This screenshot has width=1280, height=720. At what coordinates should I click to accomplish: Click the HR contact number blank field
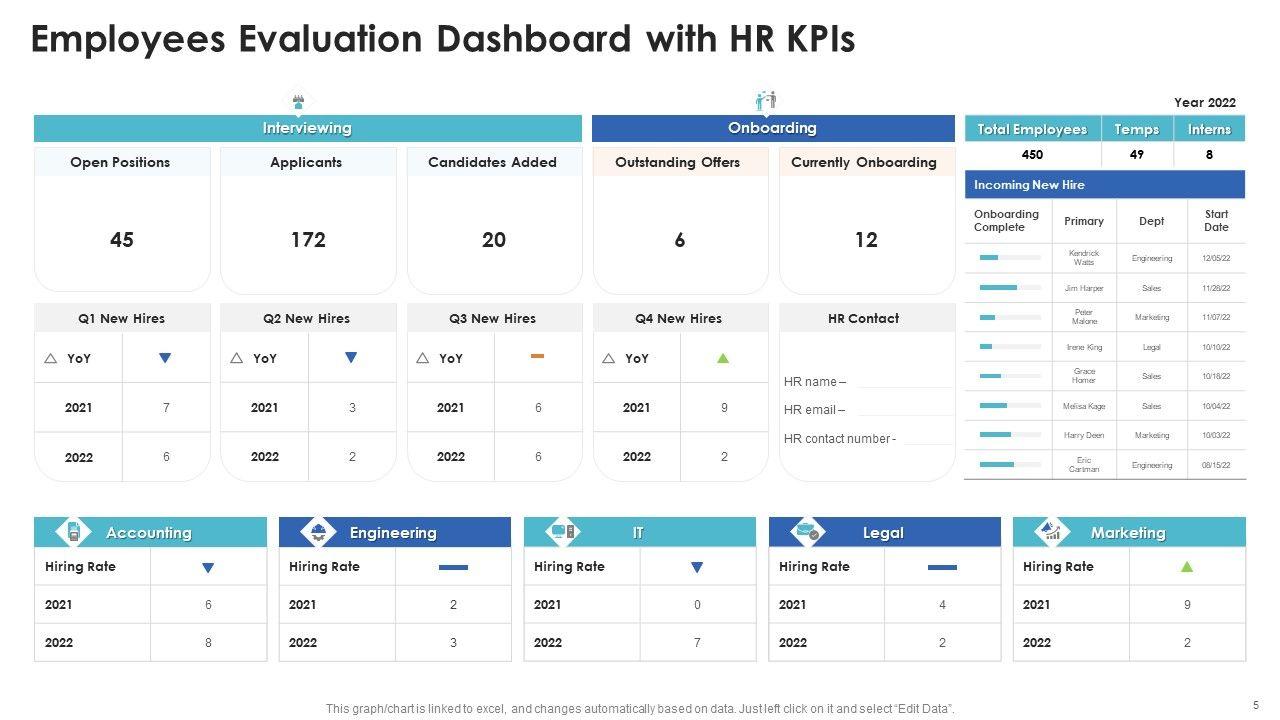click(927, 439)
